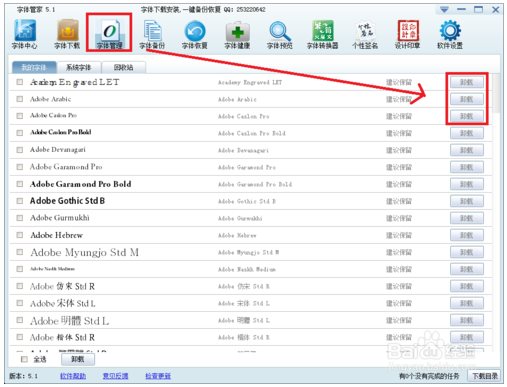
Task: Select the Adobe 楷体 Std R font name
Action: click(x=62, y=337)
